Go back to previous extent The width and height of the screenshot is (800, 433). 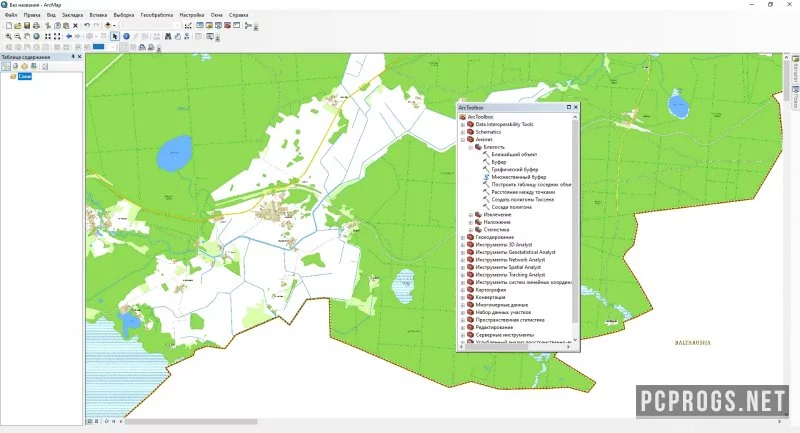coord(69,36)
